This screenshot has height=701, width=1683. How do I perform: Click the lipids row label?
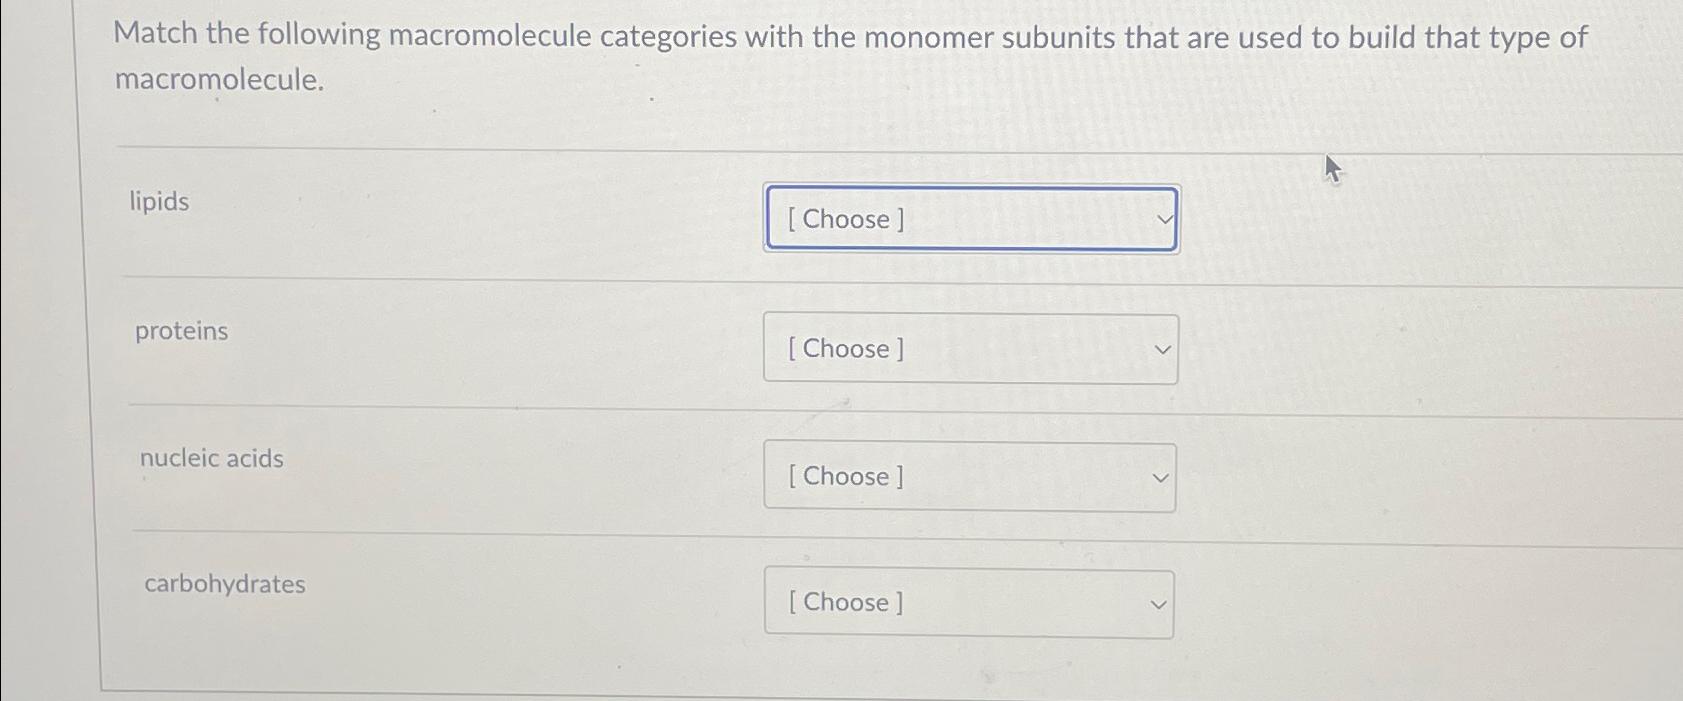click(159, 202)
